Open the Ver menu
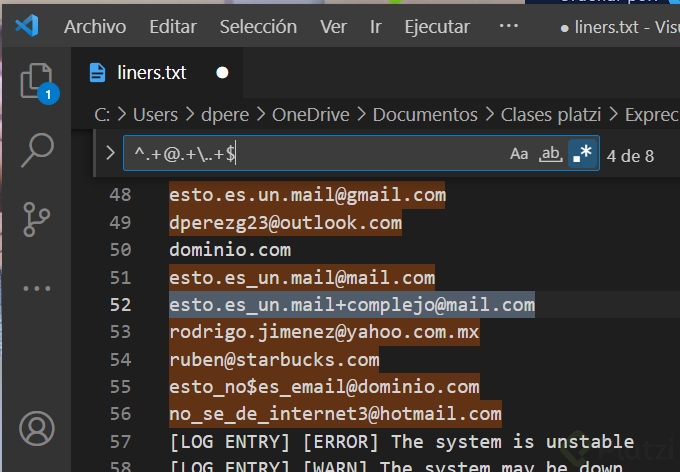 333,27
